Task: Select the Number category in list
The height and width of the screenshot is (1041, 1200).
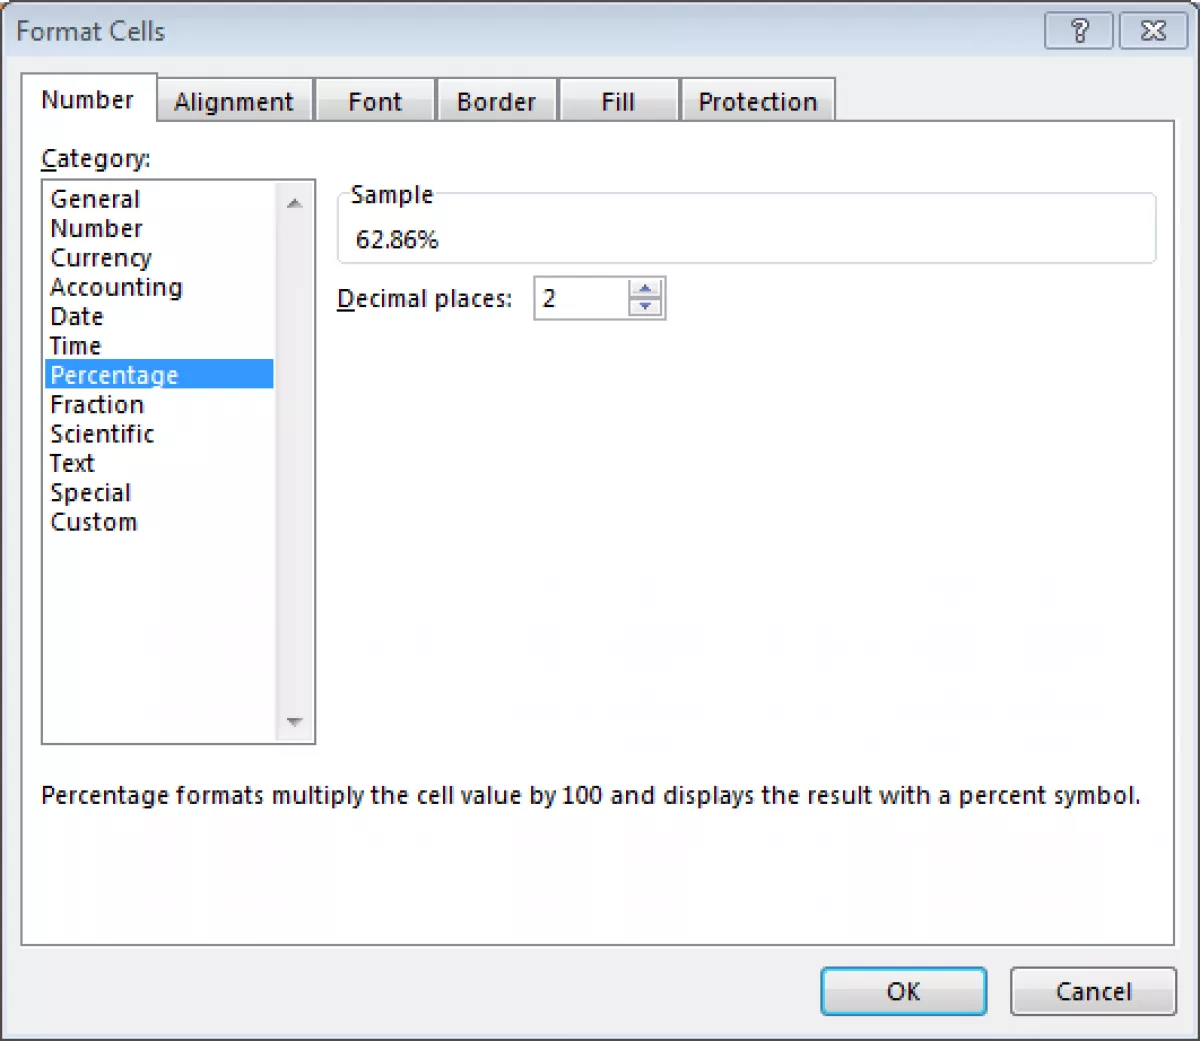Action: (159, 228)
